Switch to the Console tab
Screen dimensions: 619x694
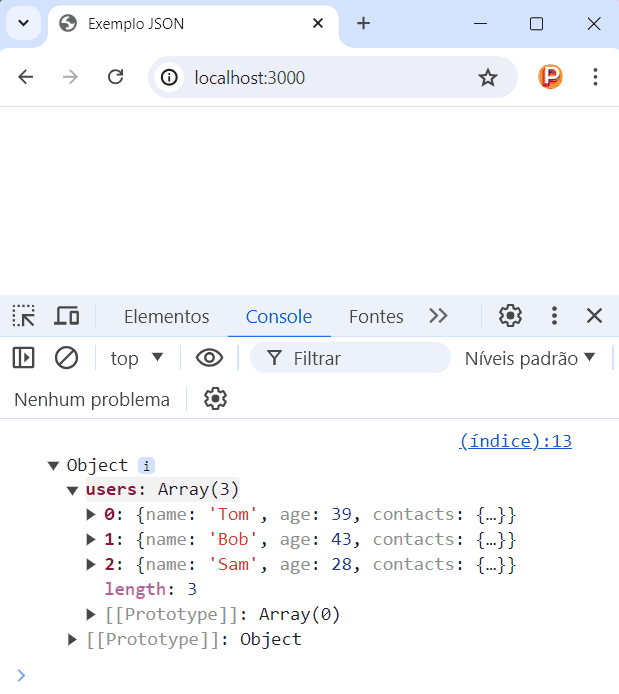click(279, 316)
